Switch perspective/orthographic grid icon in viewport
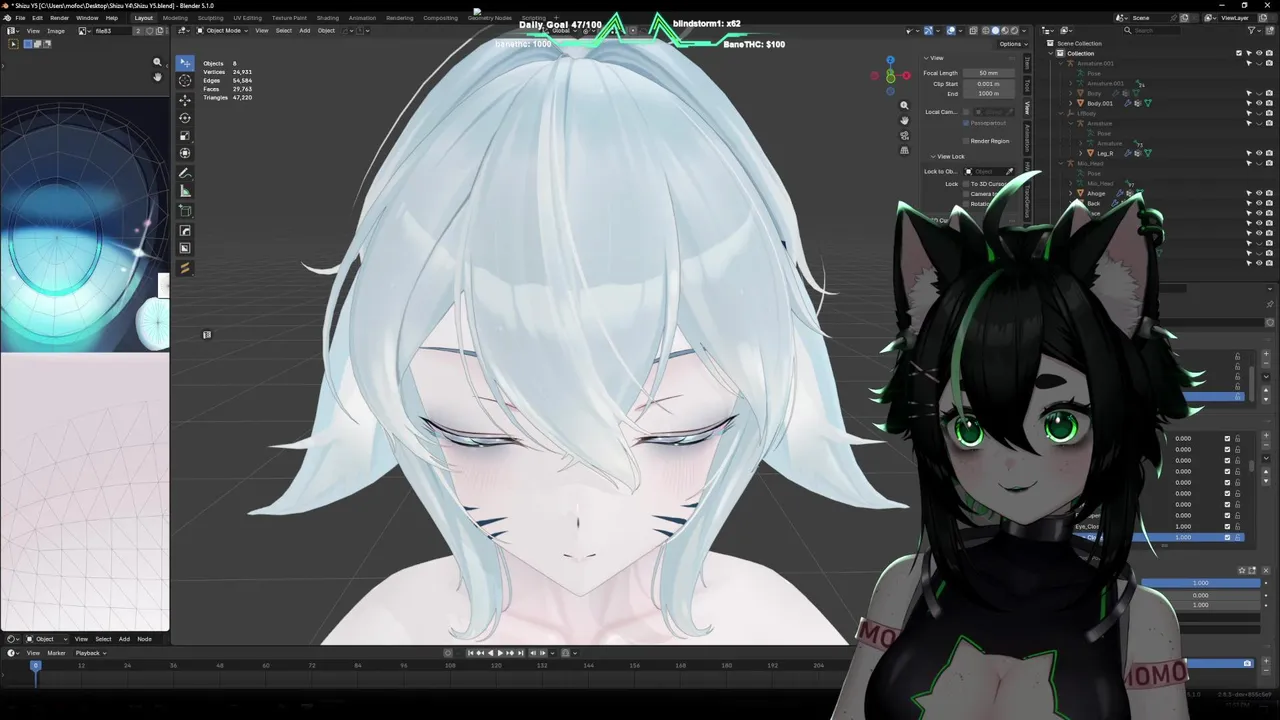This screenshot has height=720, width=1280. pyautogui.click(x=904, y=150)
